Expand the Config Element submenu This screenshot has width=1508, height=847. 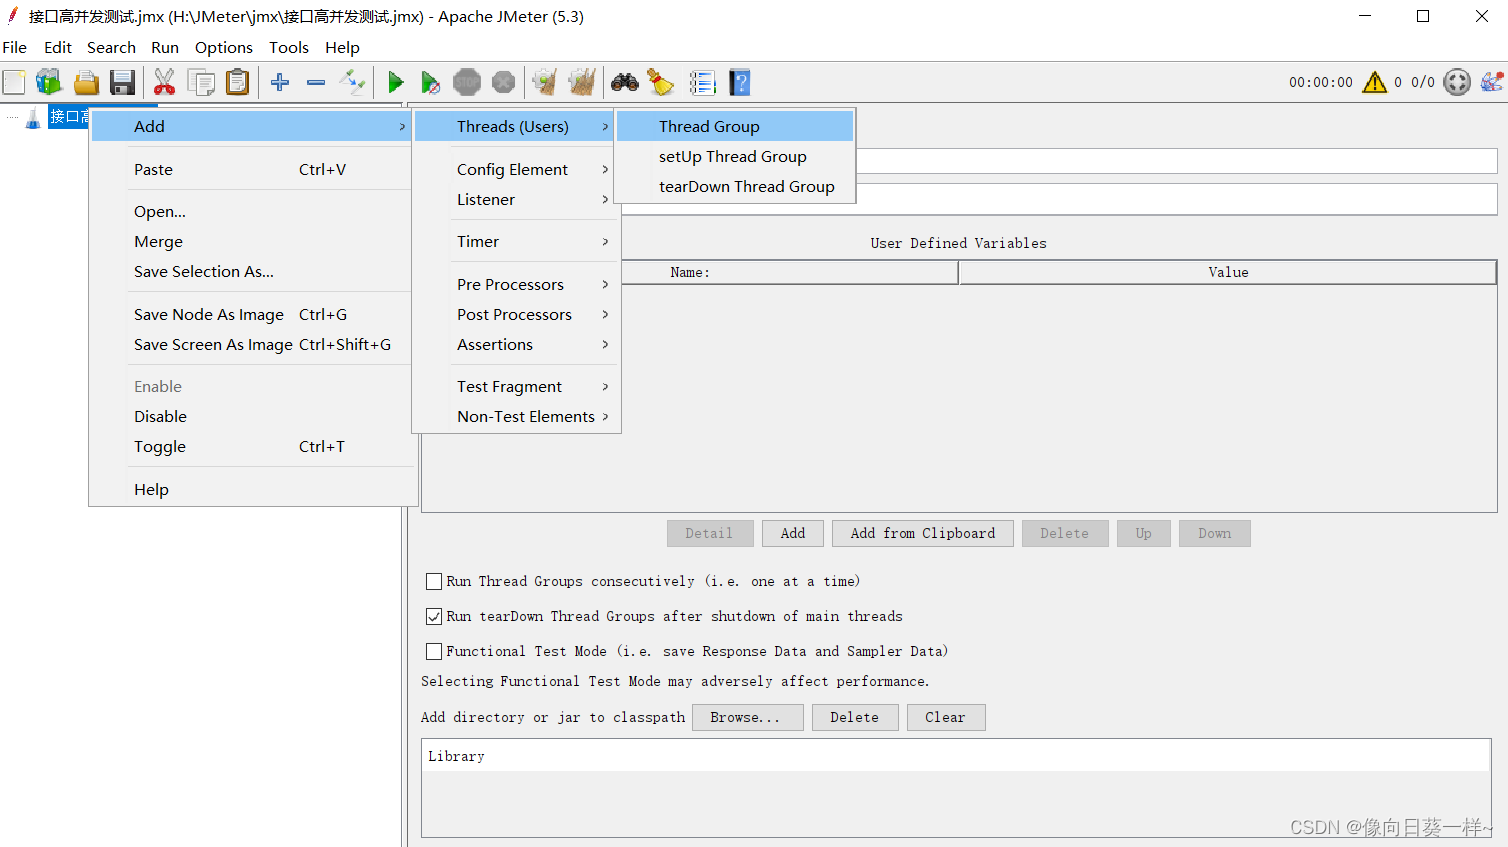point(513,169)
